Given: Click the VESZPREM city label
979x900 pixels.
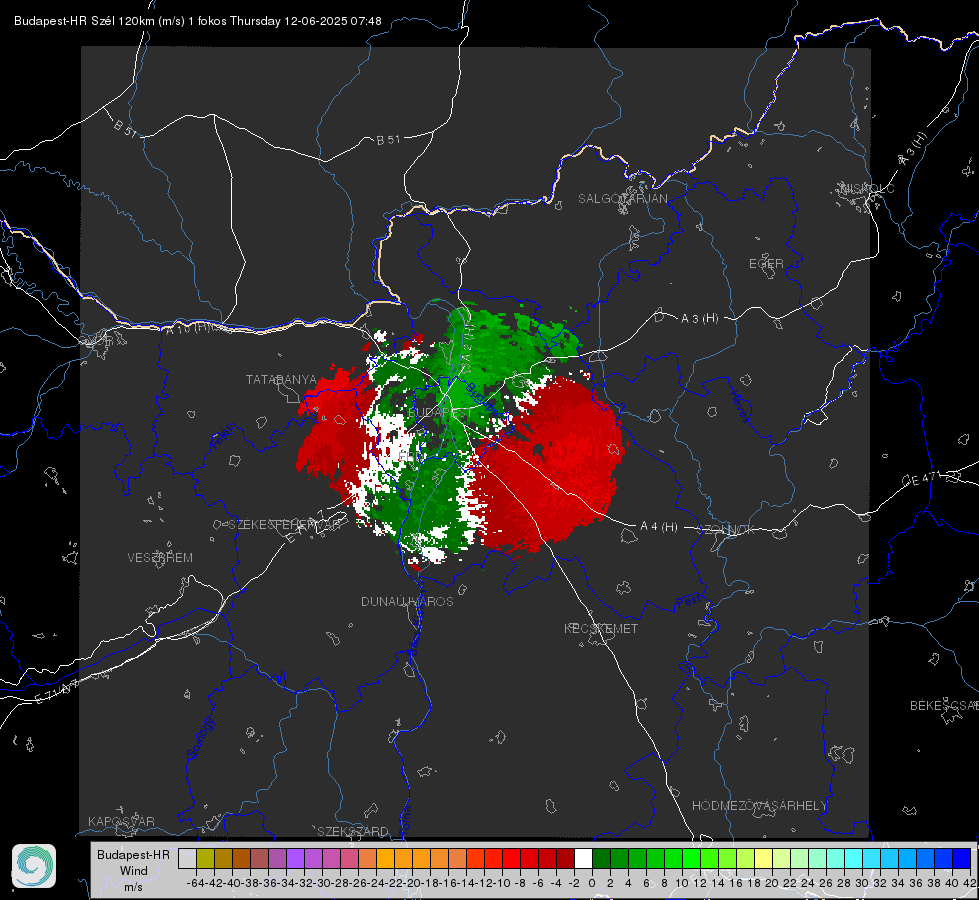Looking at the screenshot, I should [160, 558].
